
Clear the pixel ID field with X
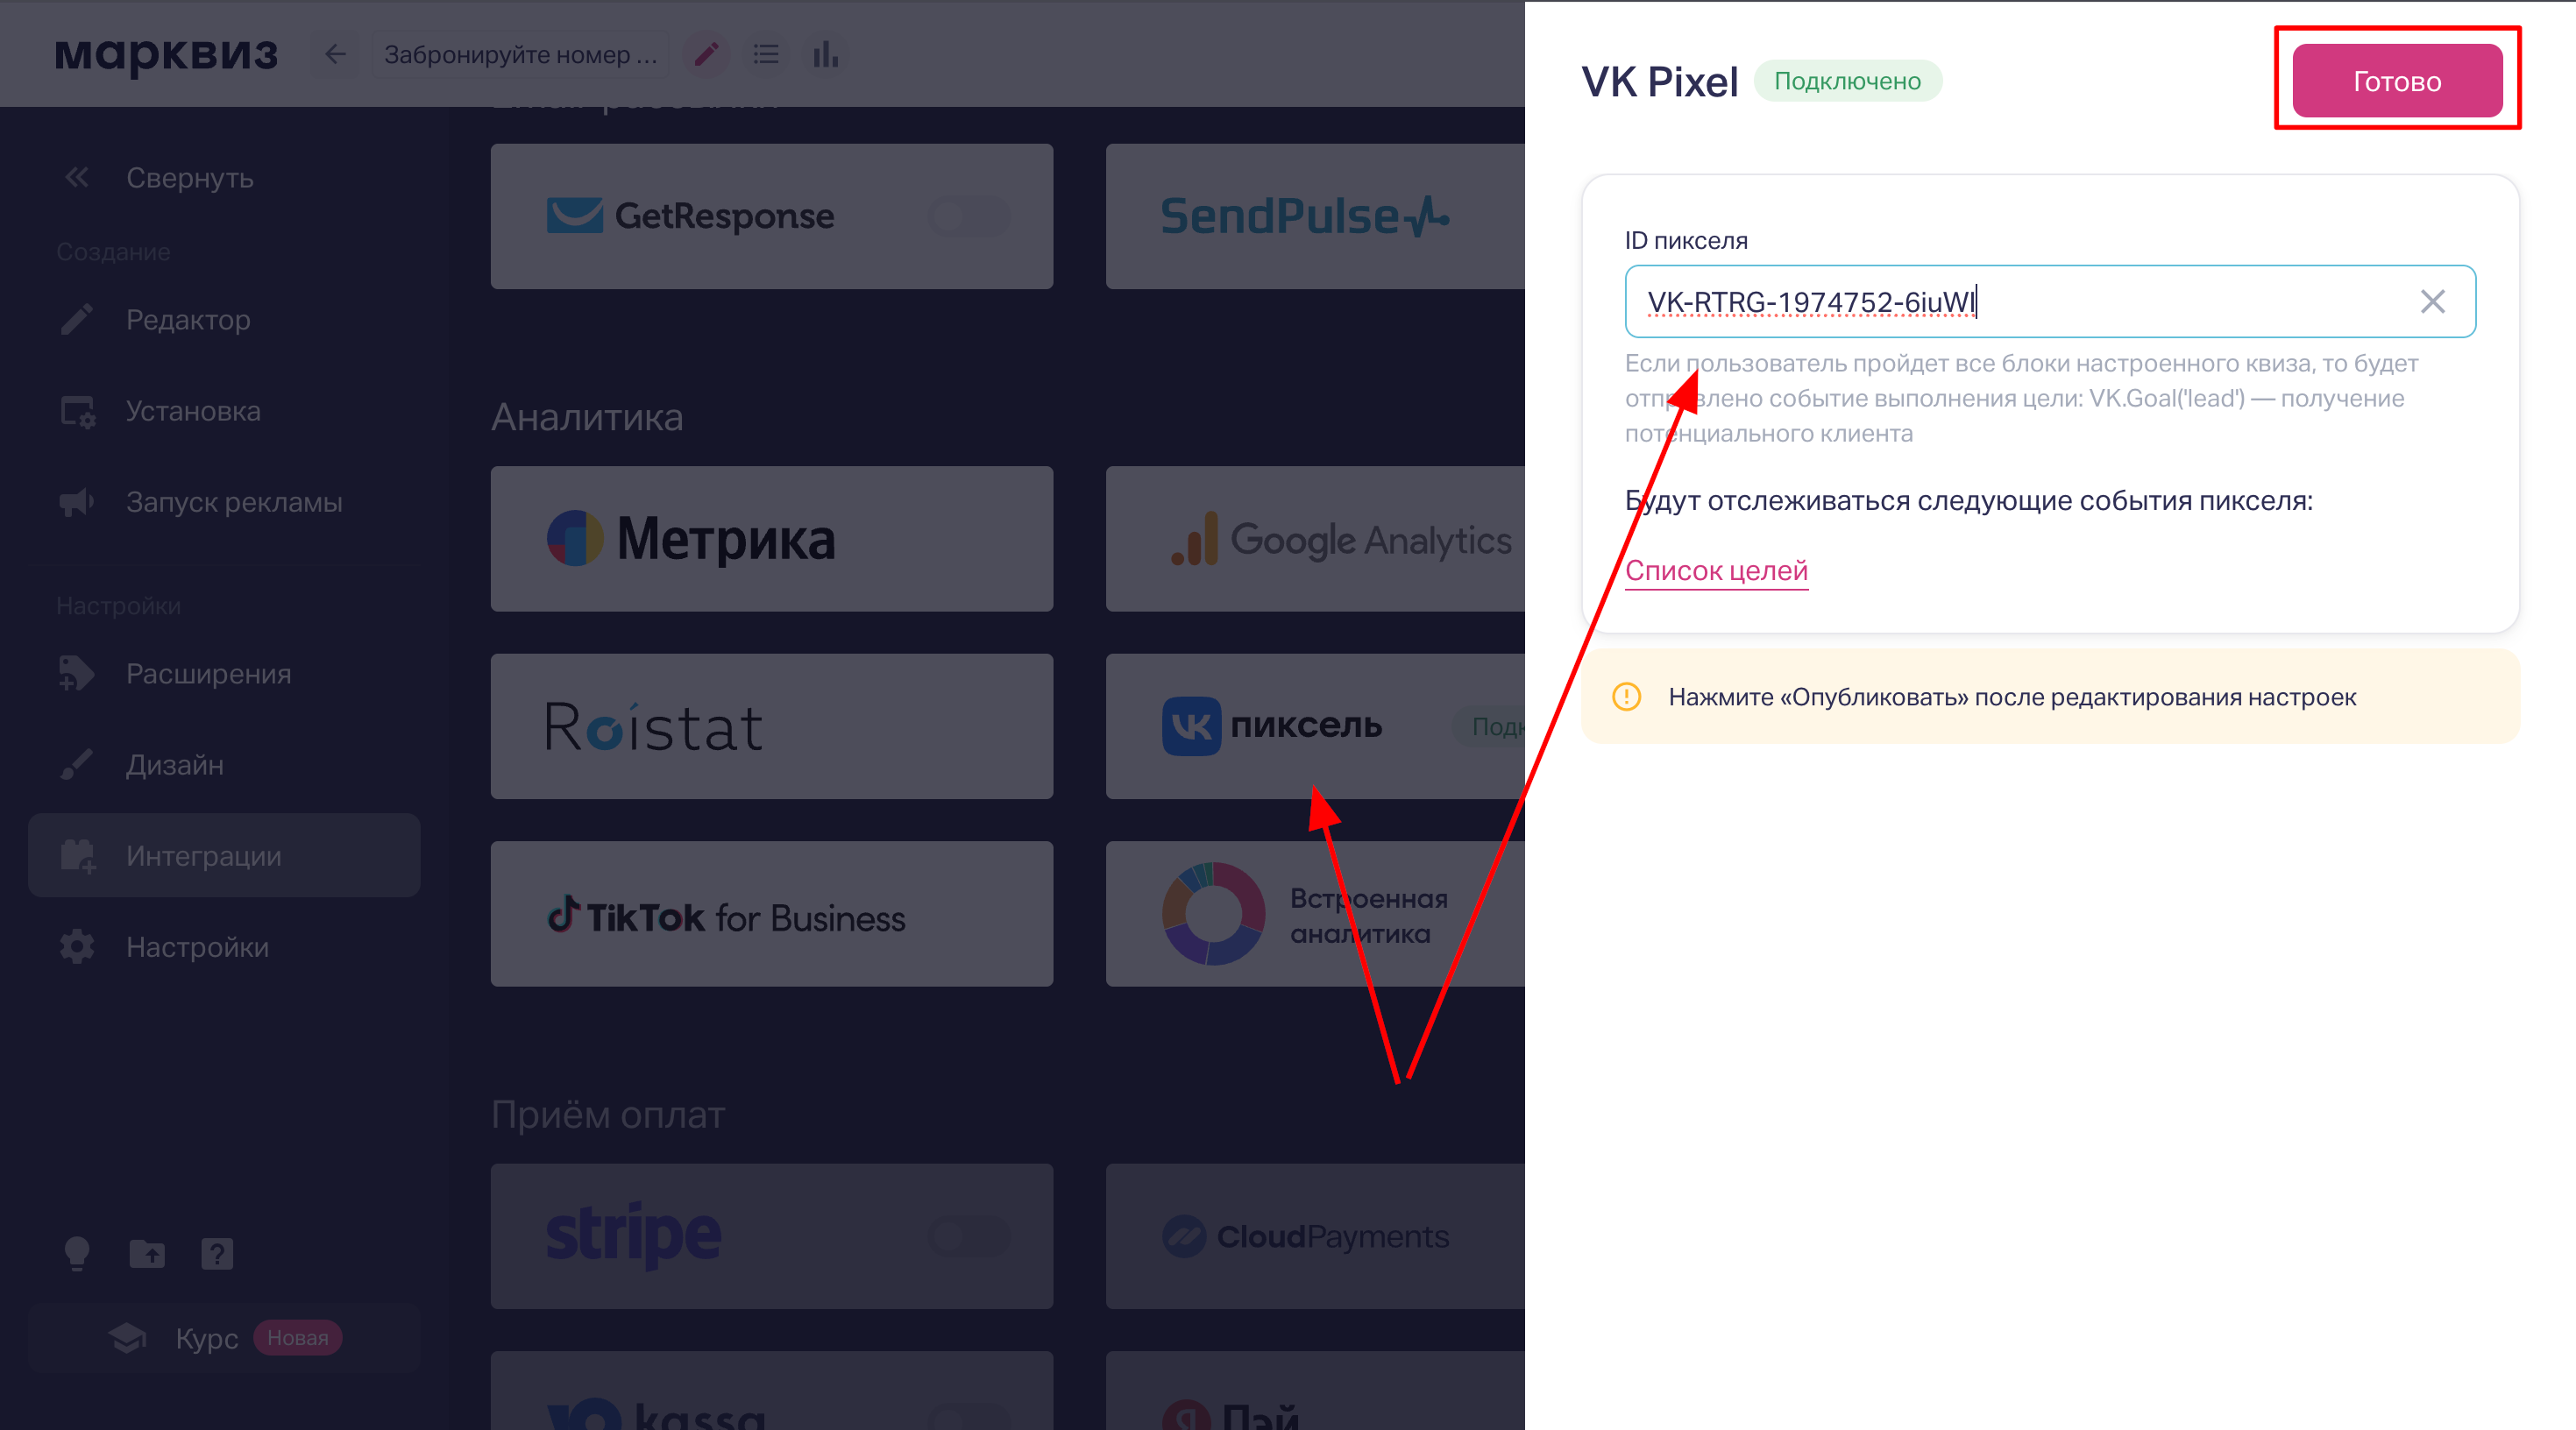point(2432,301)
